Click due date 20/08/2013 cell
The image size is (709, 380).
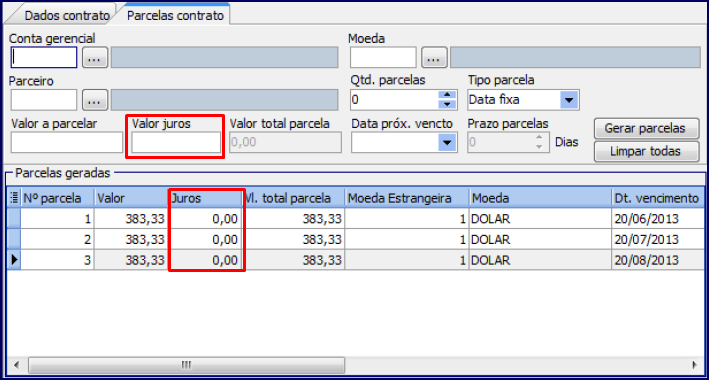coord(658,260)
